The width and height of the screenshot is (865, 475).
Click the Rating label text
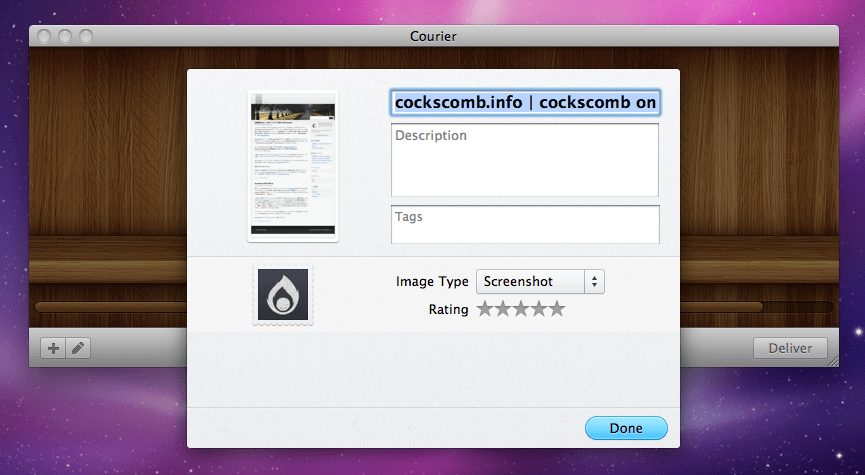[x=448, y=309]
